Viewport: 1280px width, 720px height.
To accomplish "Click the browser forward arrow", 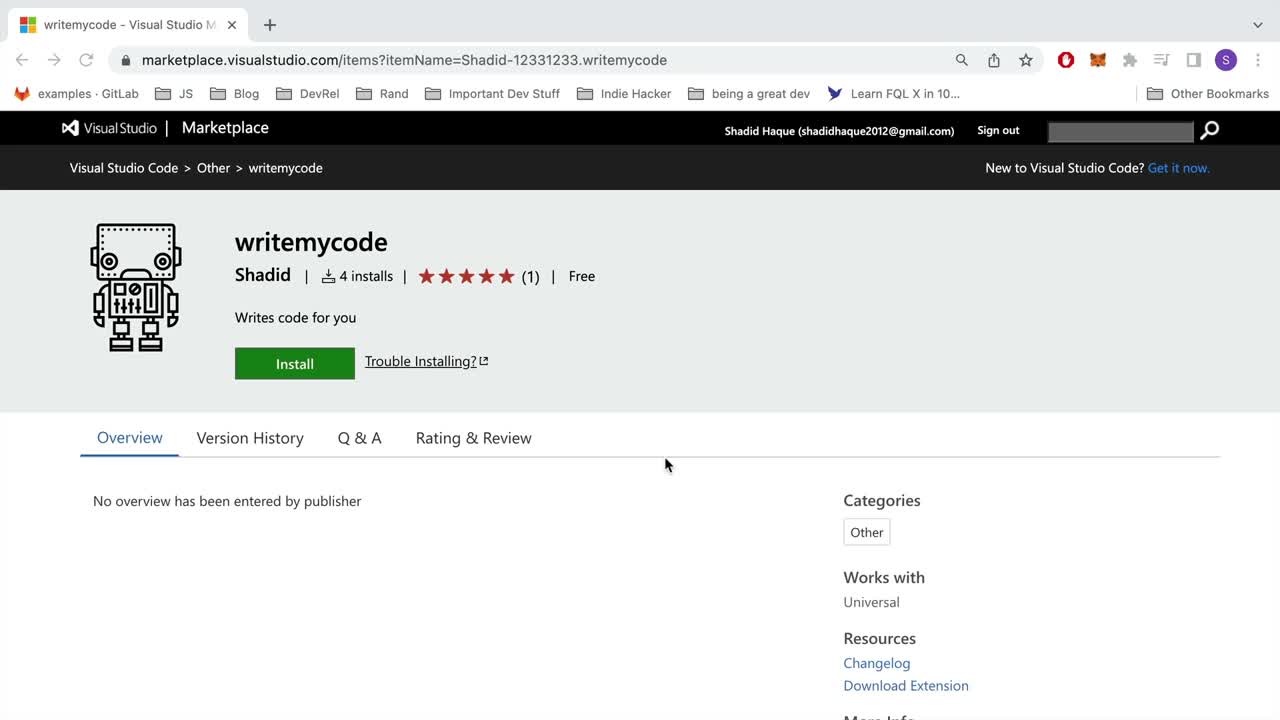I will tap(54, 60).
